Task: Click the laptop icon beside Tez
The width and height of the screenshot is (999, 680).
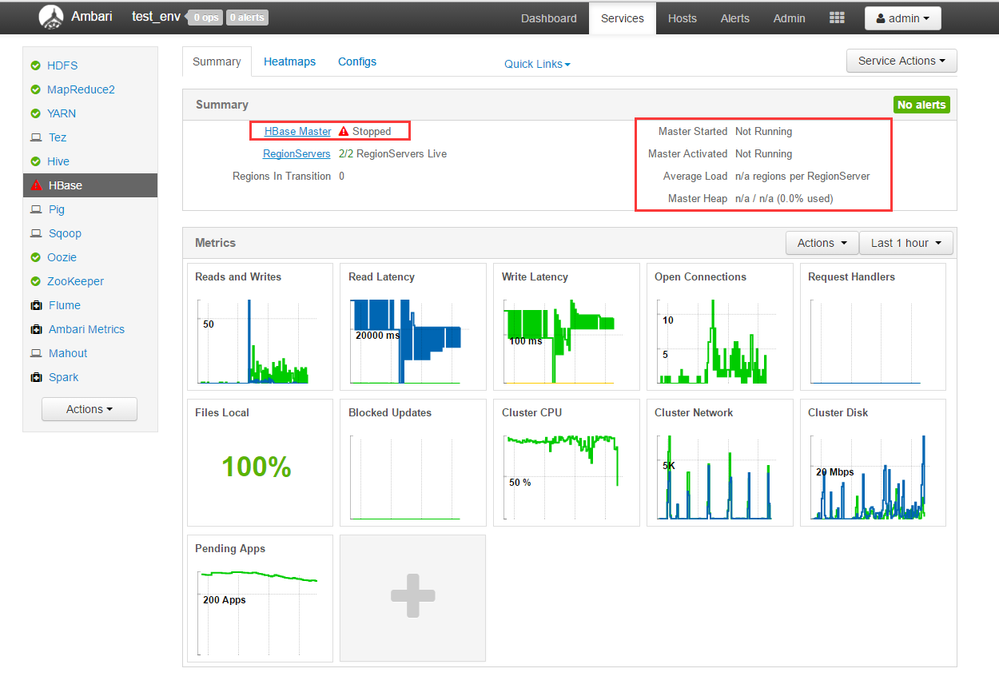Action: 36,138
